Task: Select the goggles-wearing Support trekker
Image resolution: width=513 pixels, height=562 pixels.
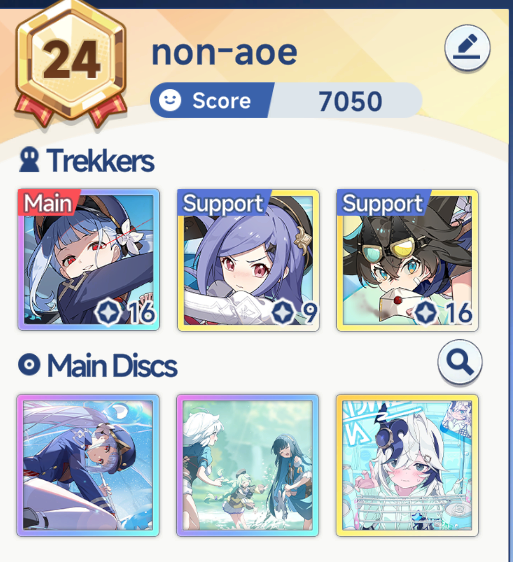Action: click(407, 260)
